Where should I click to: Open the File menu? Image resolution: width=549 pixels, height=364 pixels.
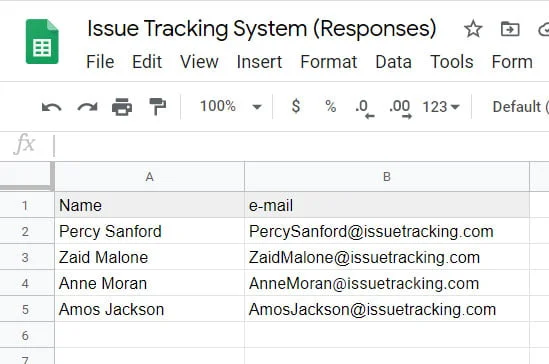click(100, 62)
